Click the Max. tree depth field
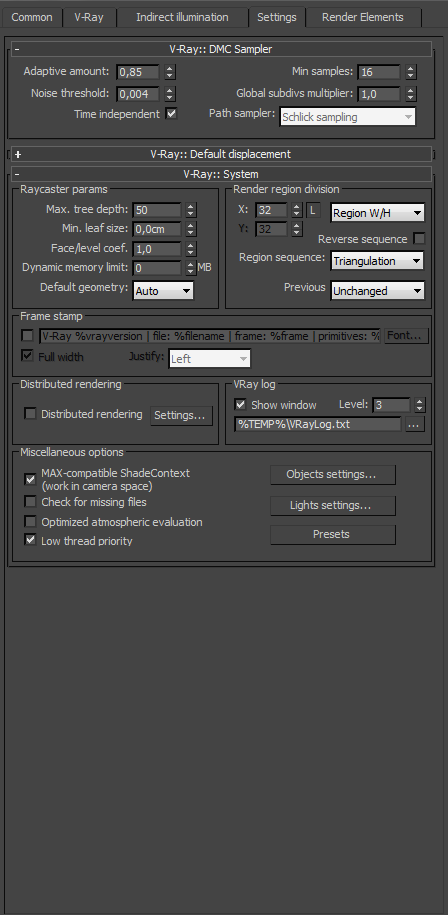The width and height of the screenshot is (448, 915). coord(158,210)
